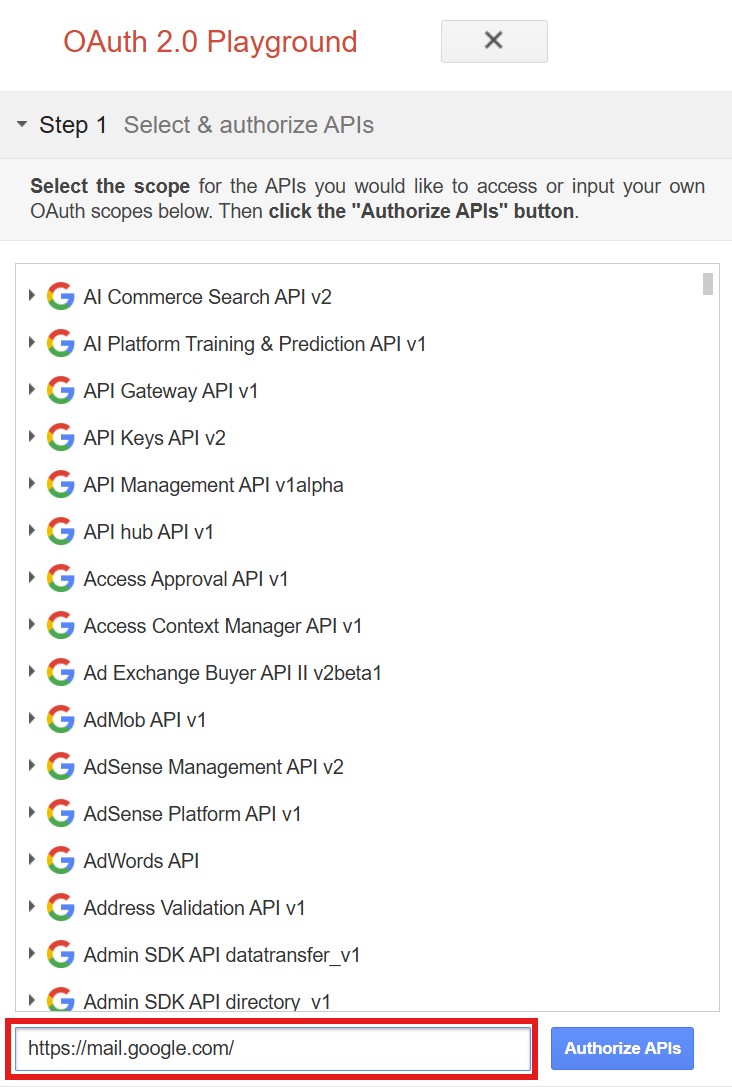Click the Google icon beside Ad Exchange Buyer API
Image resolution: width=732 pixels, height=1087 pixels.
[60, 672]
